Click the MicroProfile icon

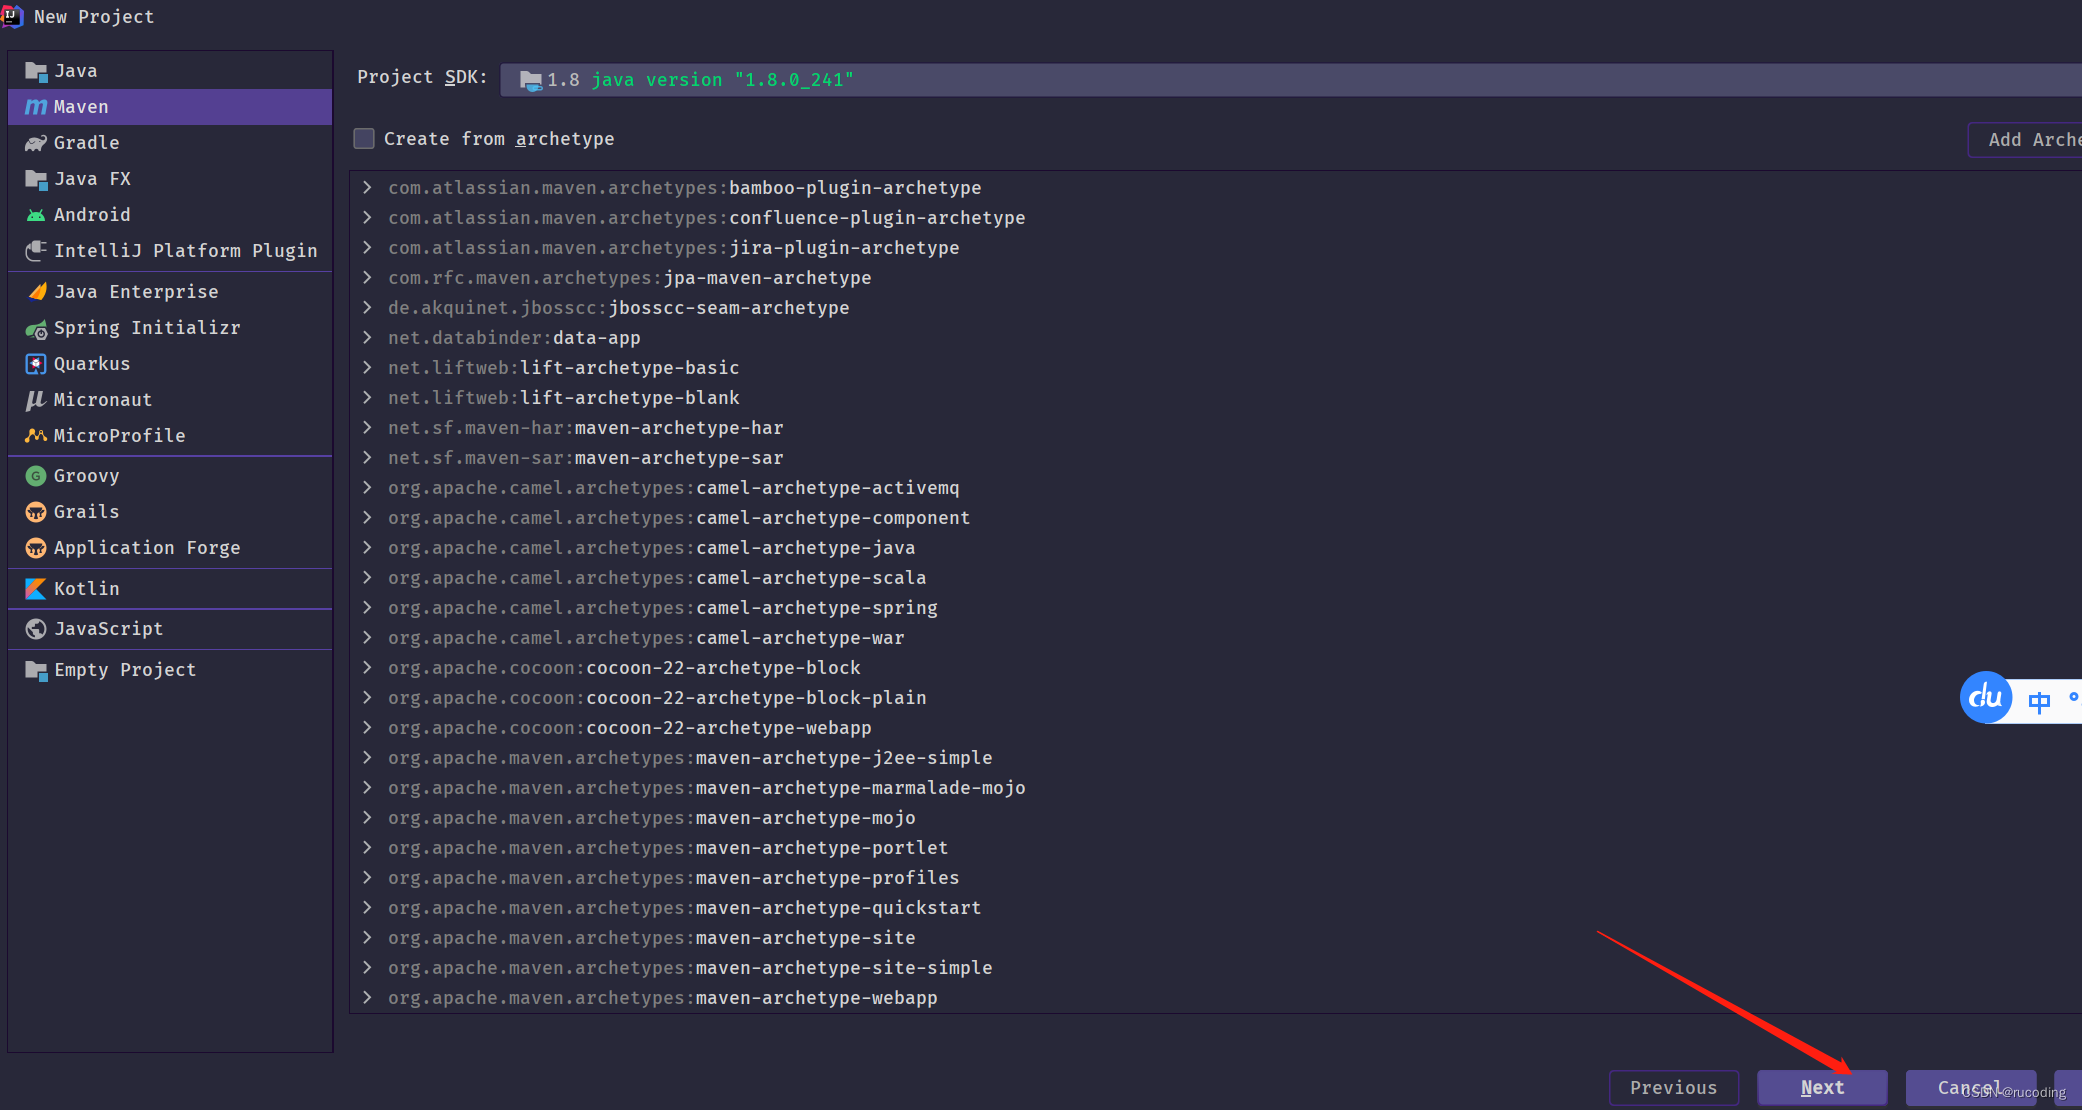point(36,436)
